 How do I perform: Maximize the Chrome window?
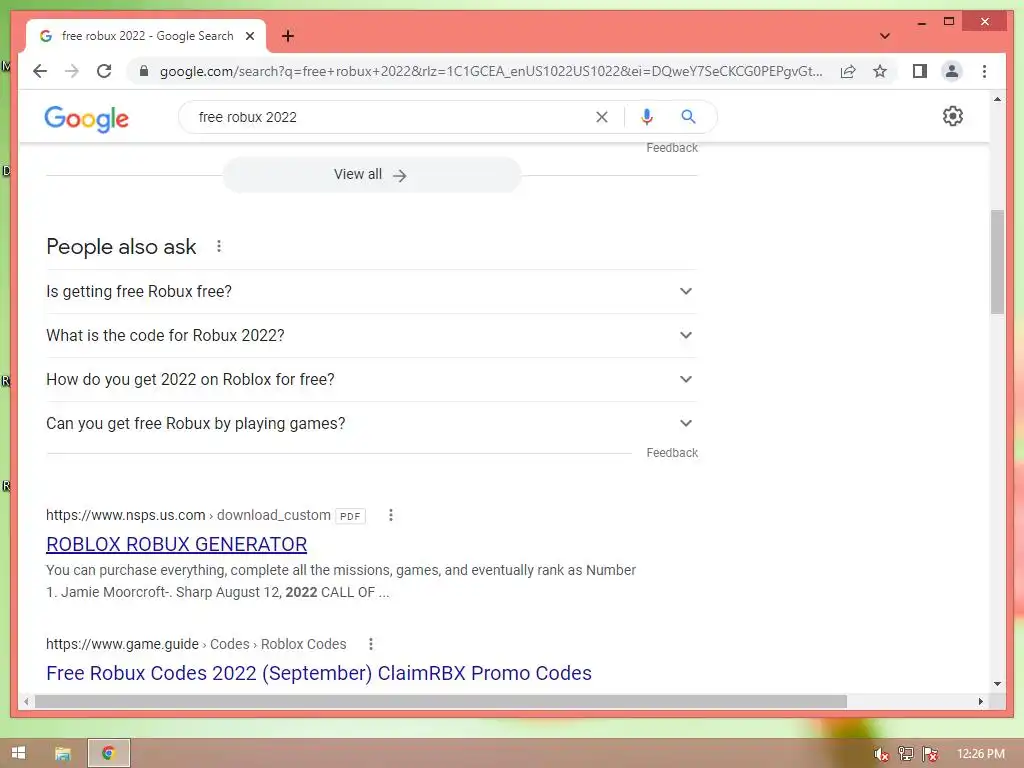949,22
